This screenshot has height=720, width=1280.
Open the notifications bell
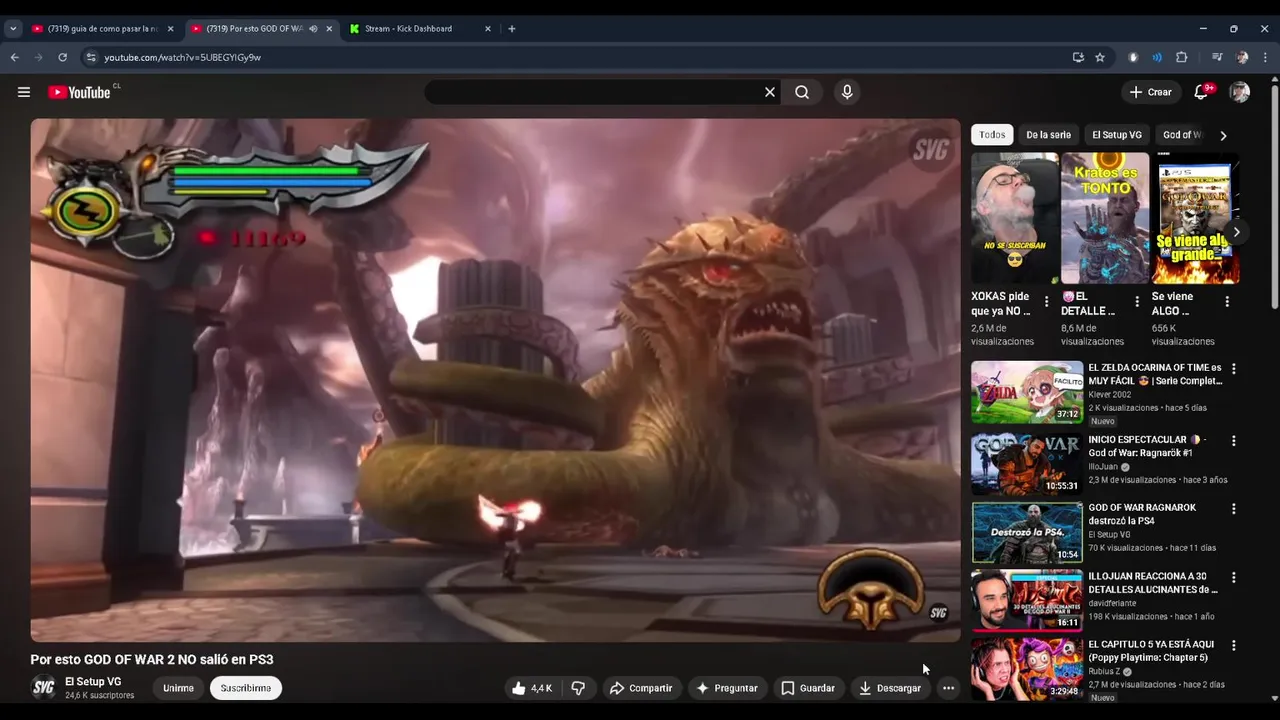coord(1201,92)
